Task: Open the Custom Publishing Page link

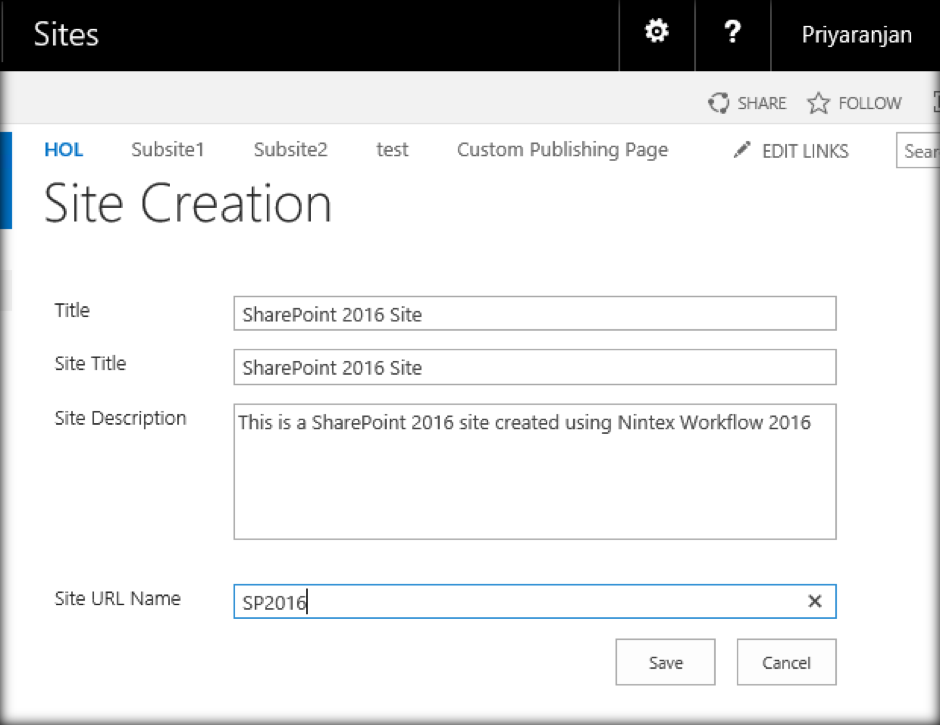Action: pyautogui.click(x=562, y=150)
